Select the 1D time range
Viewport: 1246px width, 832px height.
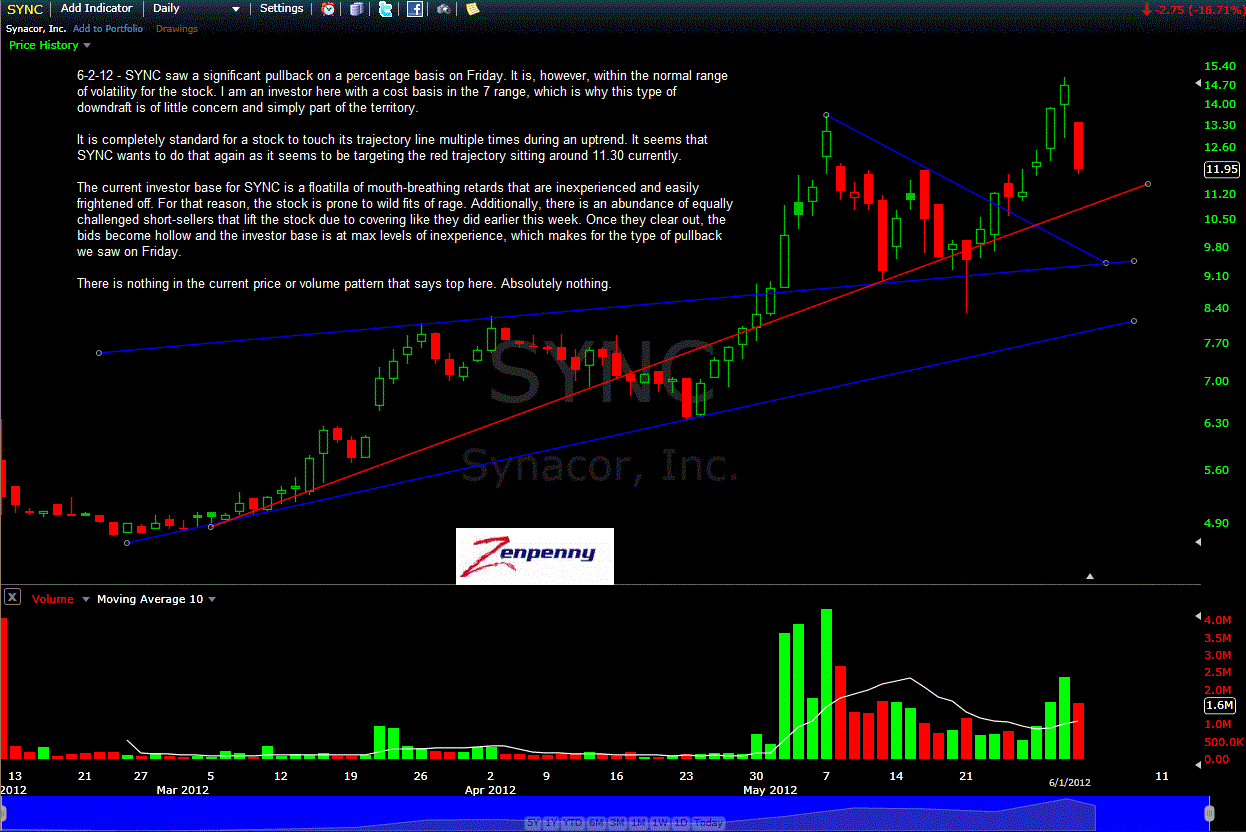680,823
